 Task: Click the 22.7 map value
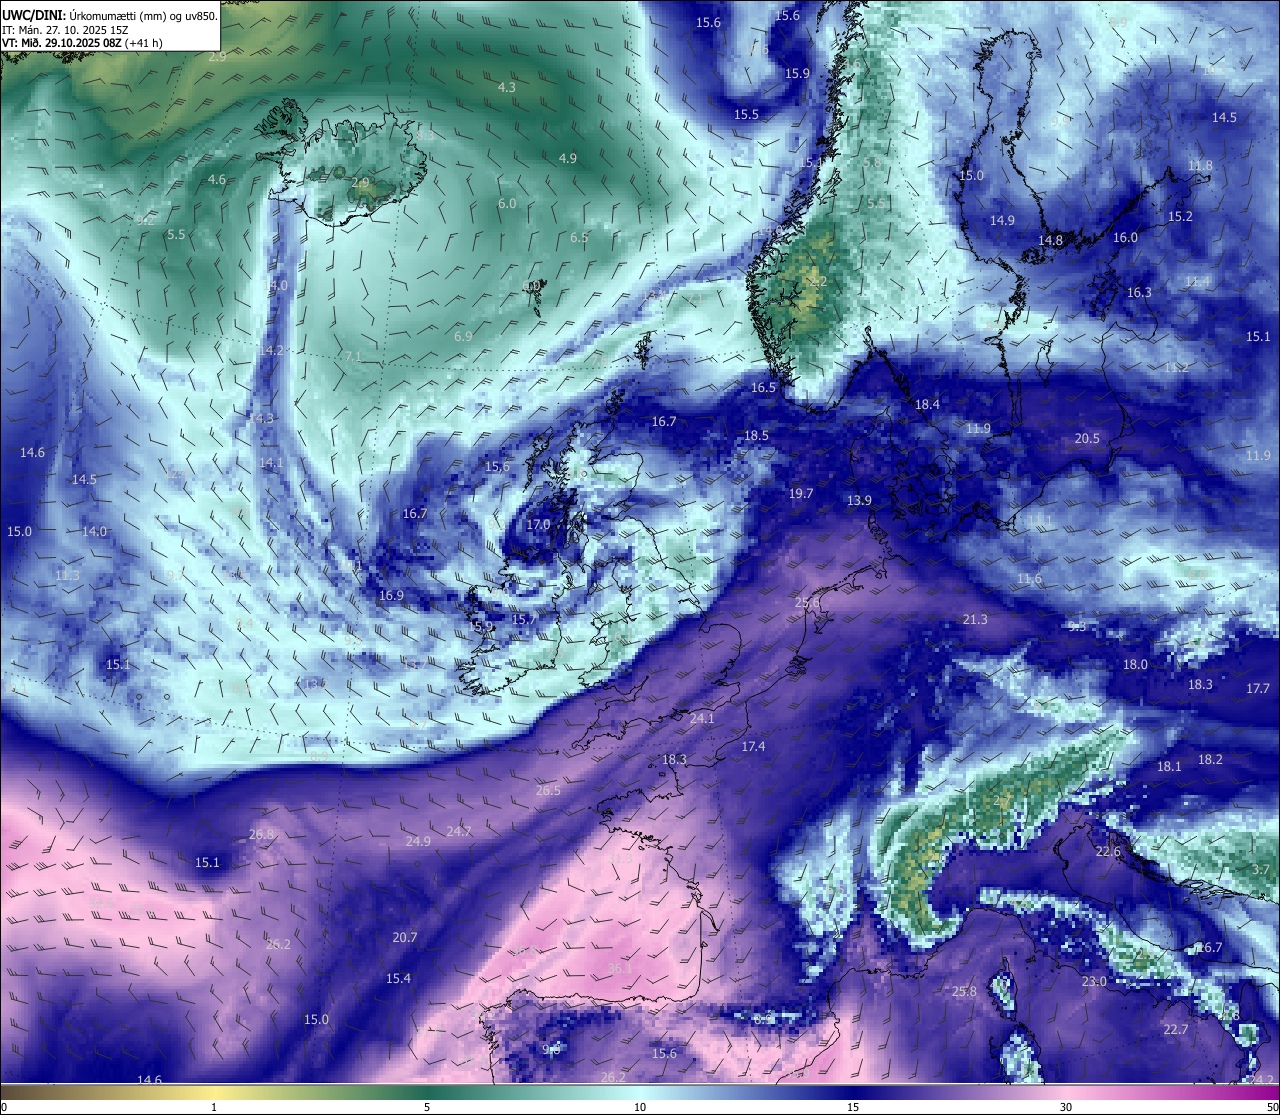coord(1176,1029)
